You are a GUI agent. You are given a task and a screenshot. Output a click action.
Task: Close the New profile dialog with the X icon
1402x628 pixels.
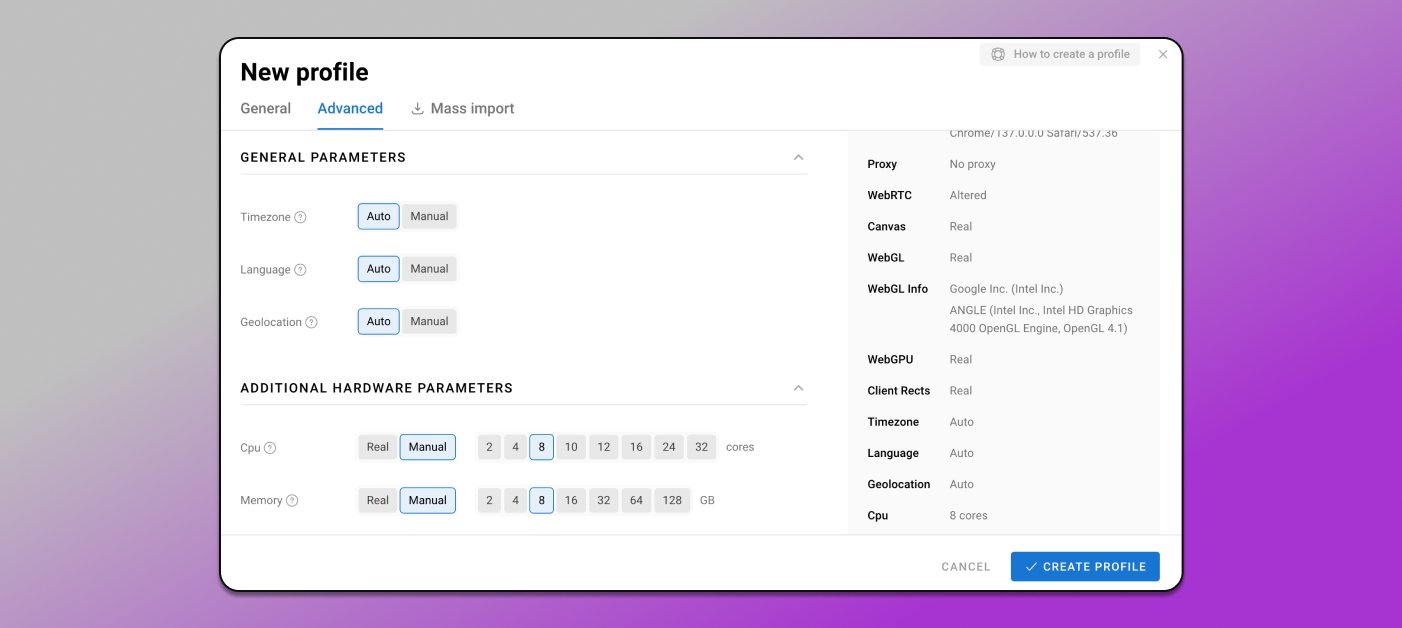pos(1163,55)
